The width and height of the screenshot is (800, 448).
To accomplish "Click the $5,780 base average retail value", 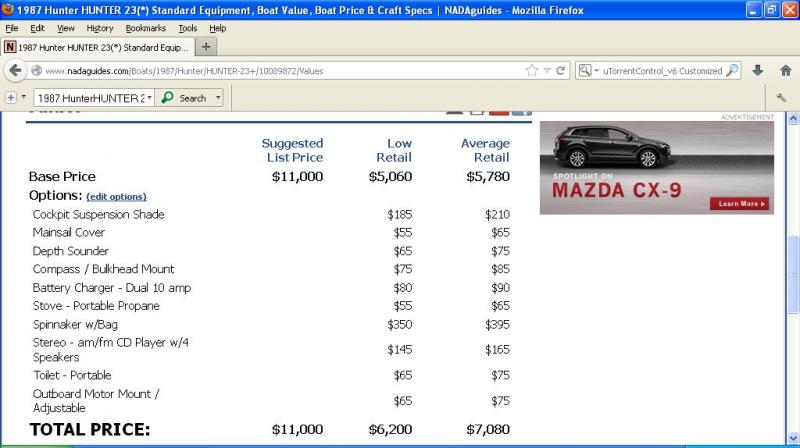I will tap(488, 177).
